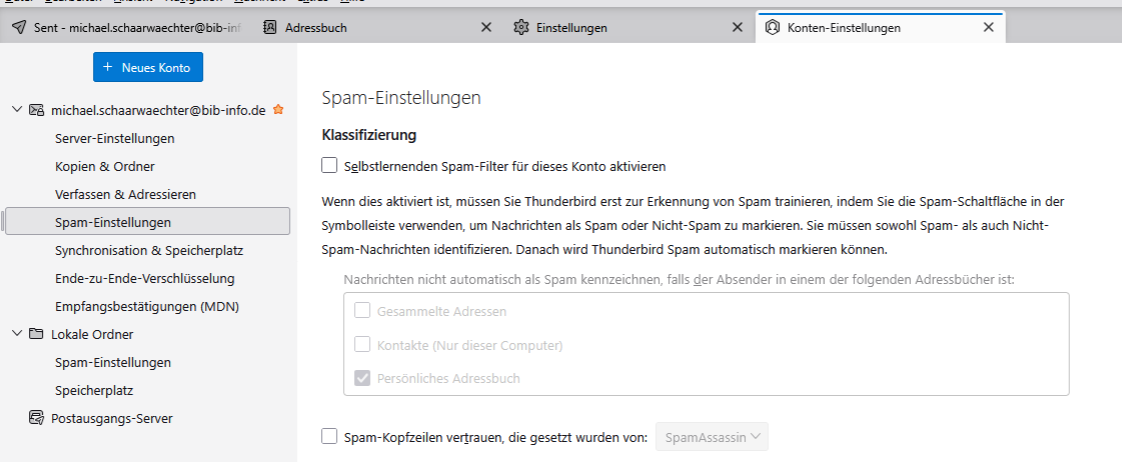
Task: Click the default account star icon
Action: [x=278, y=110]
